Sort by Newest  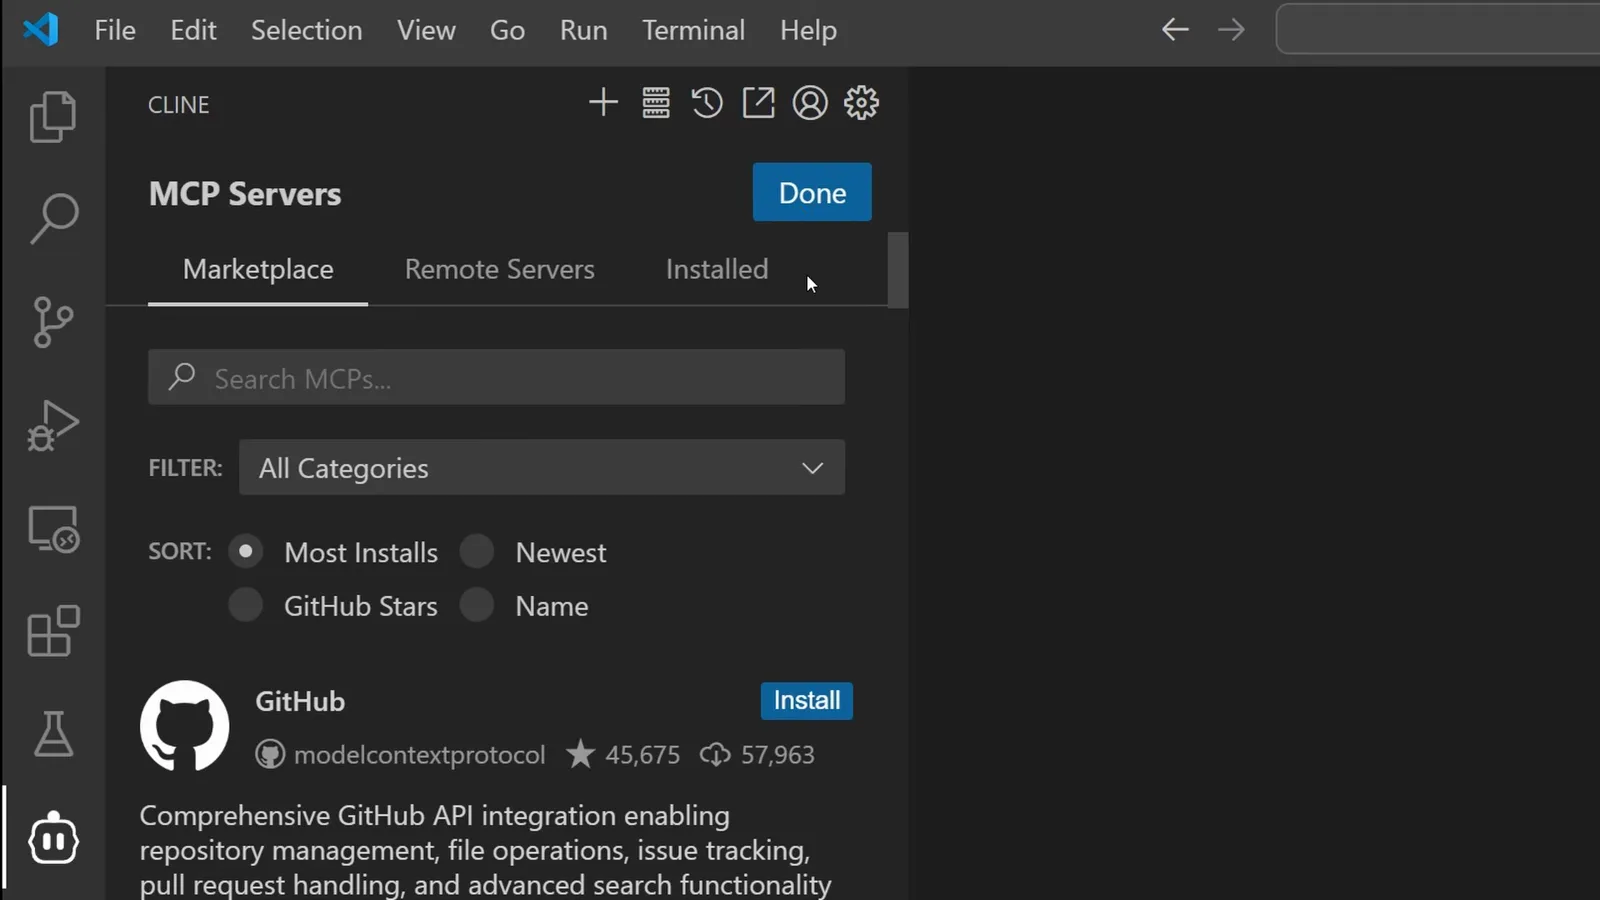[x=477, y=552]
